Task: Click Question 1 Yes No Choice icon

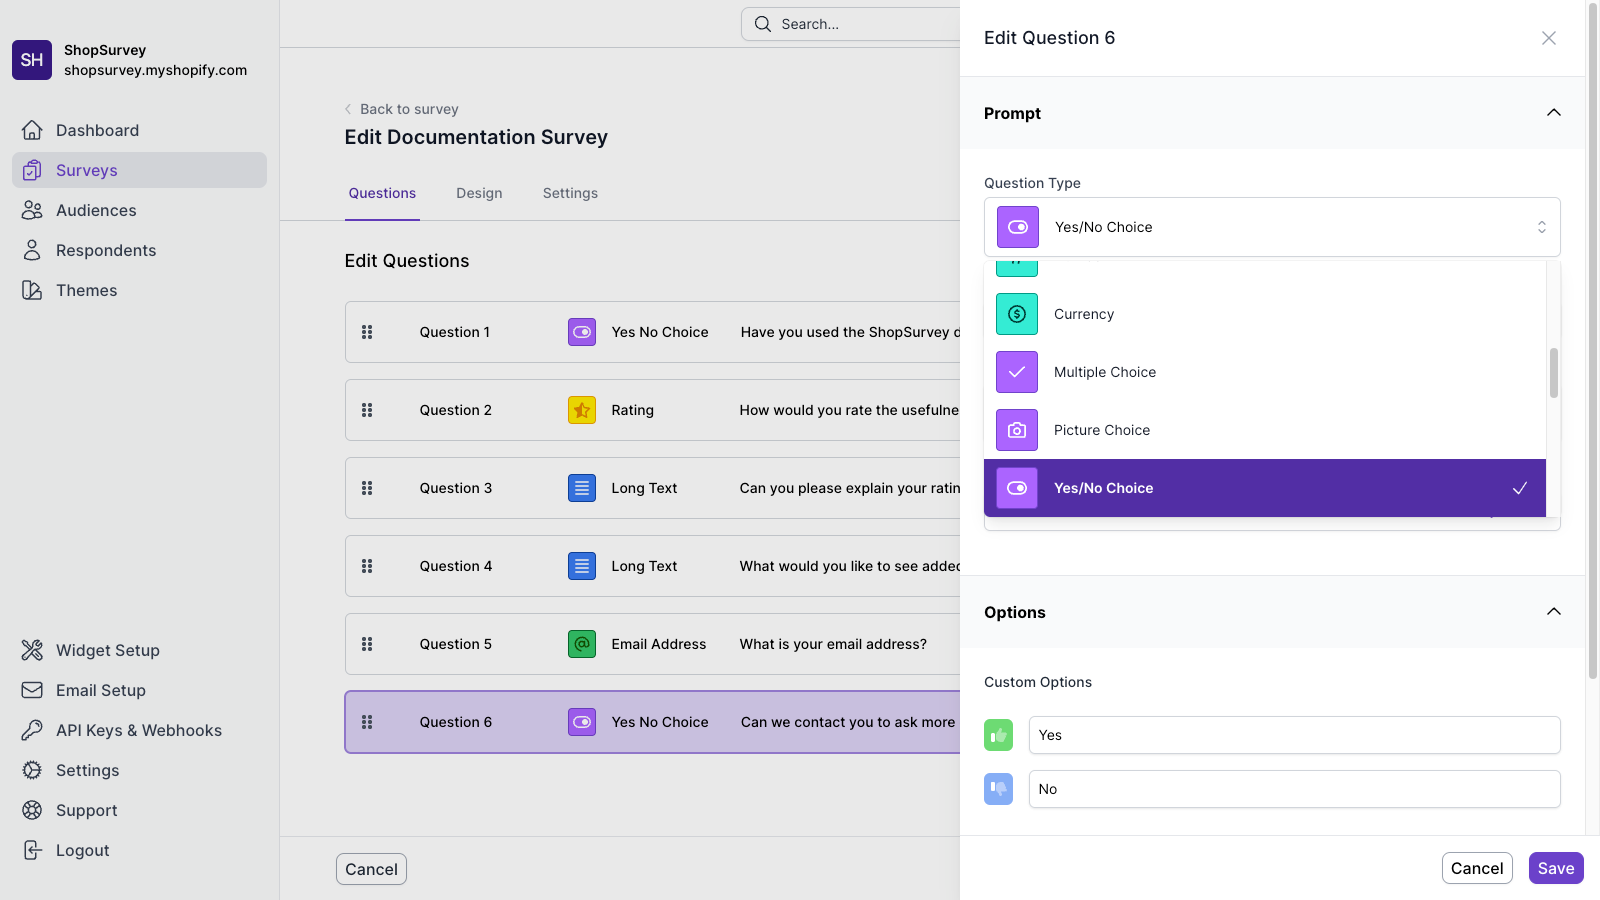Action: pyautogui.click(x=582, y=332)
